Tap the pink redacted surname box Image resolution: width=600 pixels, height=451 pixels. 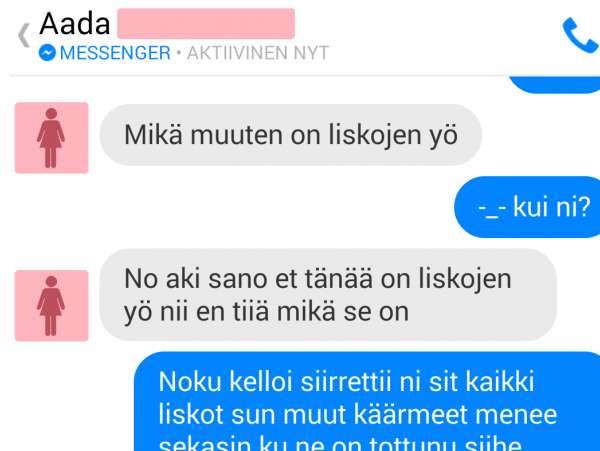click(x=206, y=24)
